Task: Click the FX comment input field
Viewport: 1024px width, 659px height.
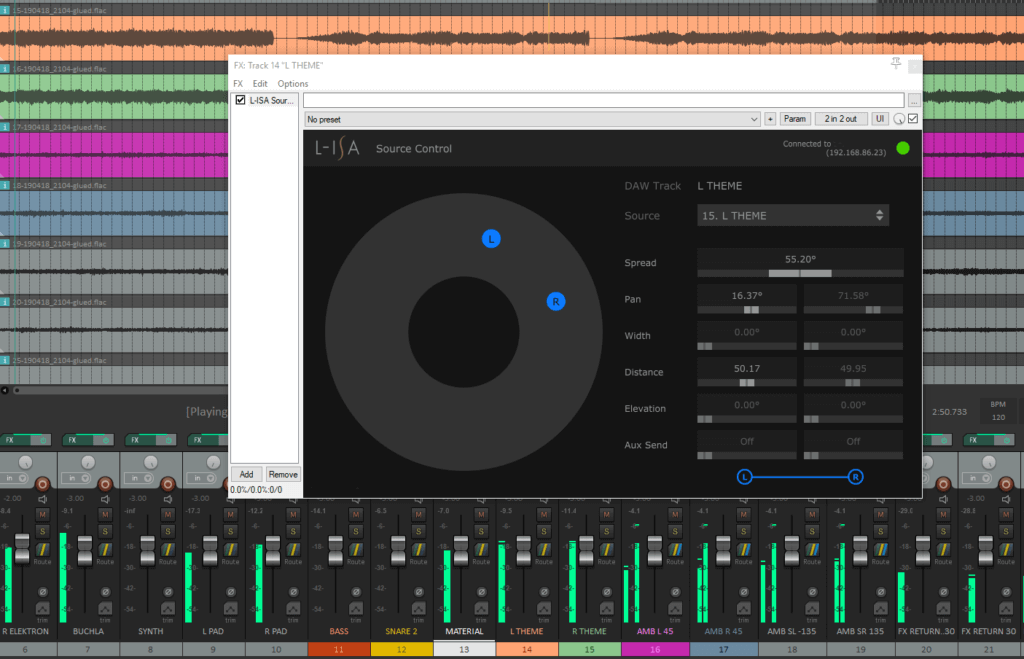Action: point(603,100)
